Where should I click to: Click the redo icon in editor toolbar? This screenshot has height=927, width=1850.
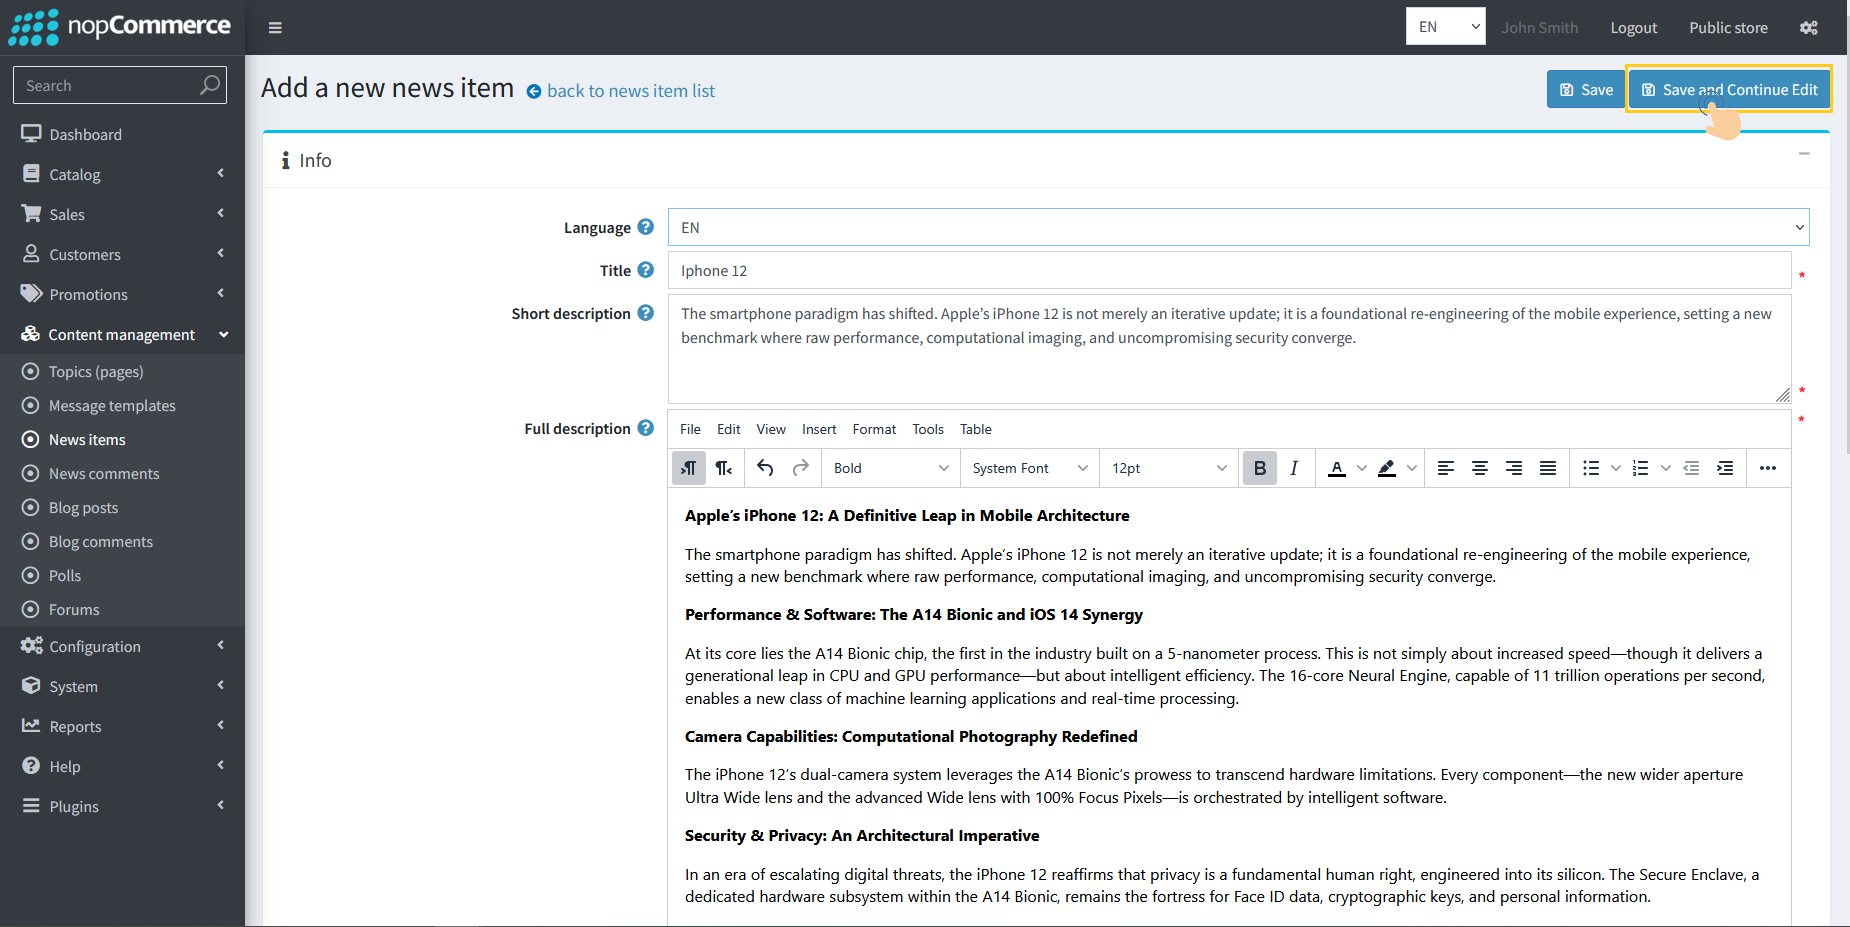[x=800, y=468]
